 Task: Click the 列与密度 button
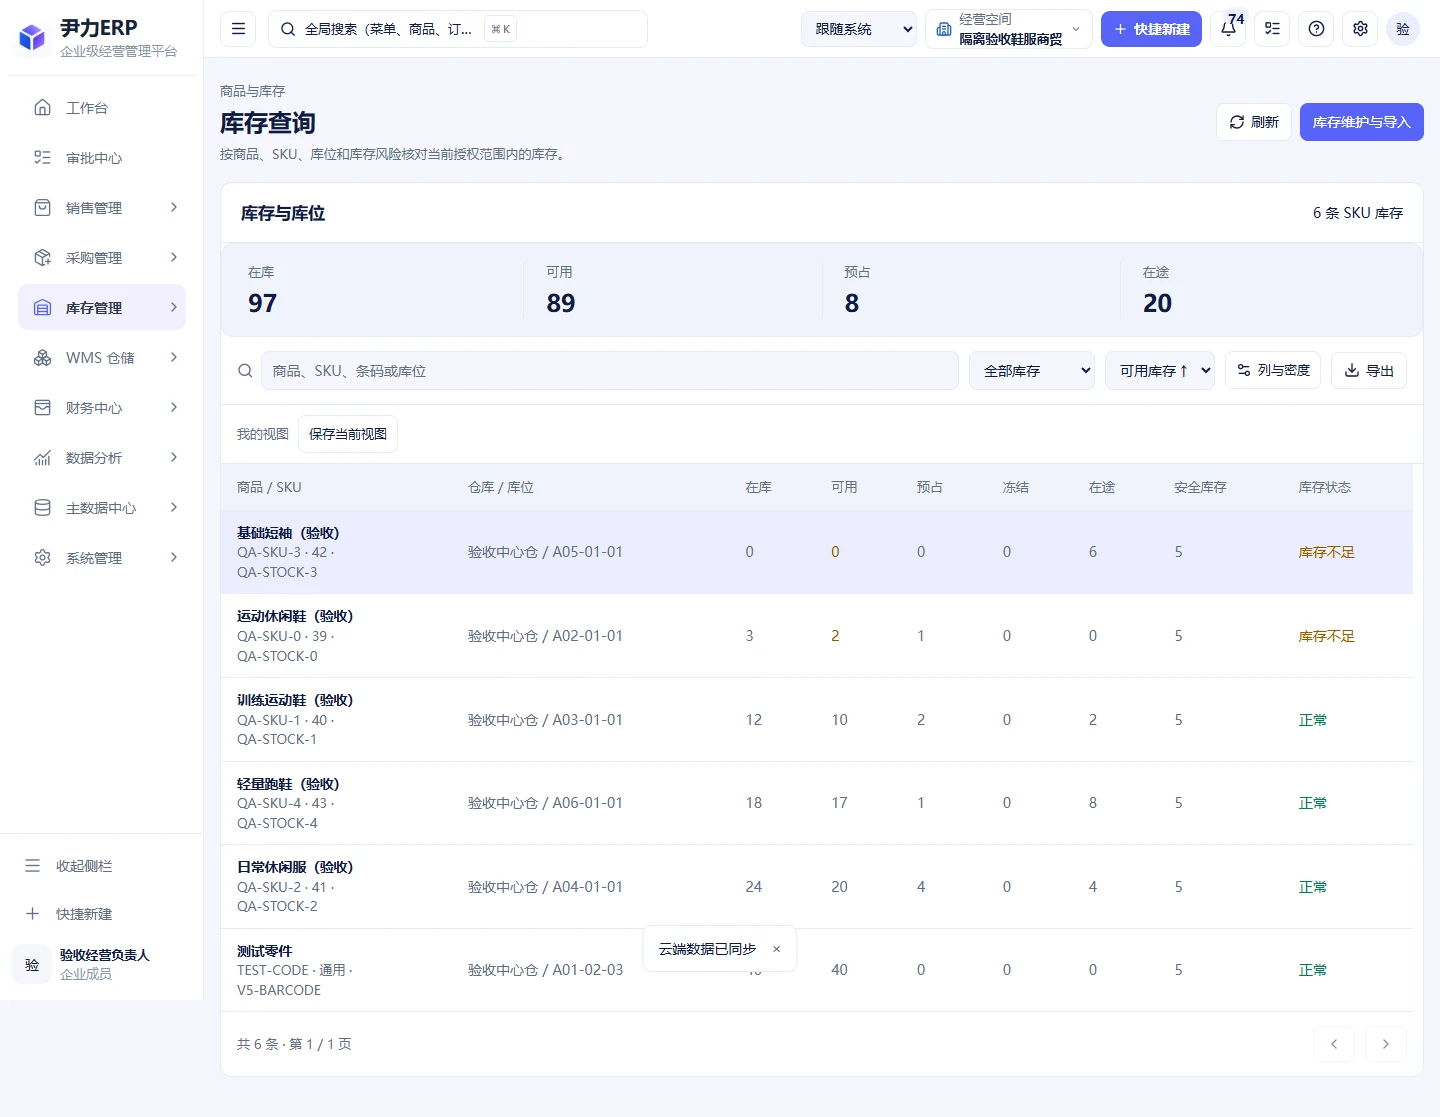pos(1273,371)
